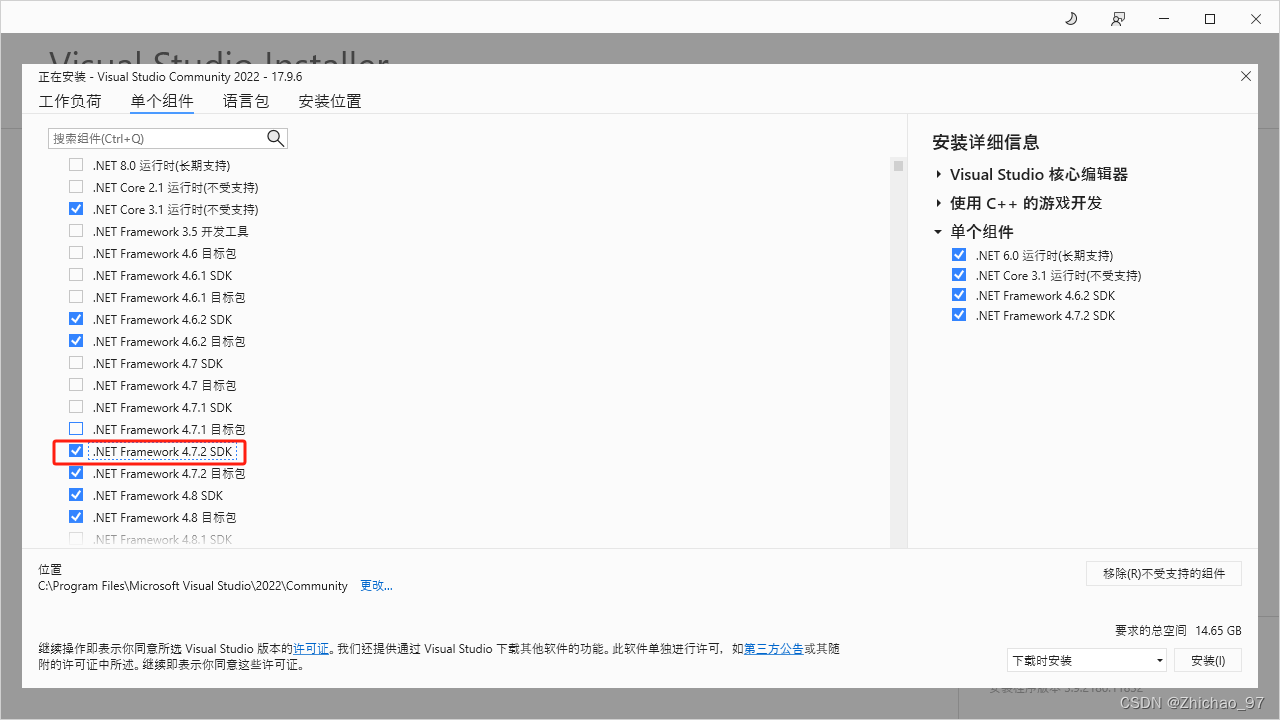Click the 安装(I) button
This screenshot has width=1280, height=720.
pyautogui.click(x=1207, y=660)
